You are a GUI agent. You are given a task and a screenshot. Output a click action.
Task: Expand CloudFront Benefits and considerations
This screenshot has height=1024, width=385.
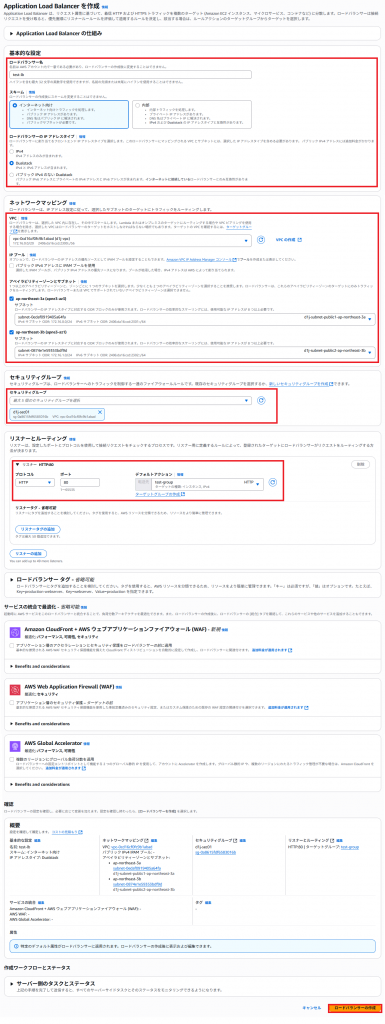(40, 666)
